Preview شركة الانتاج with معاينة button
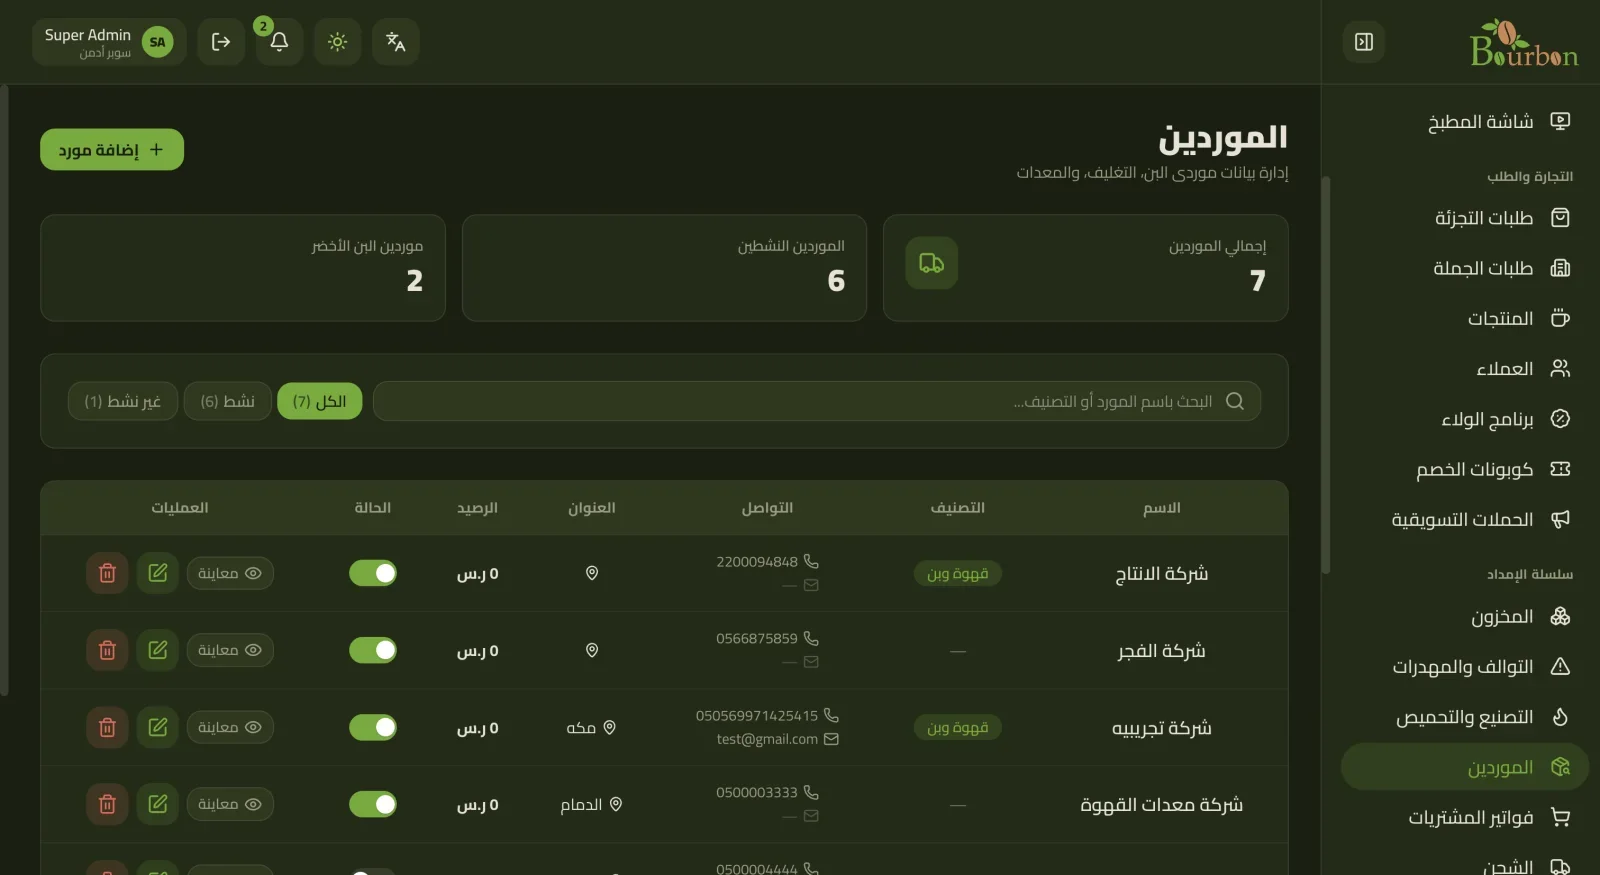This screenshot has width=1600, height=875. coord(230,573)
